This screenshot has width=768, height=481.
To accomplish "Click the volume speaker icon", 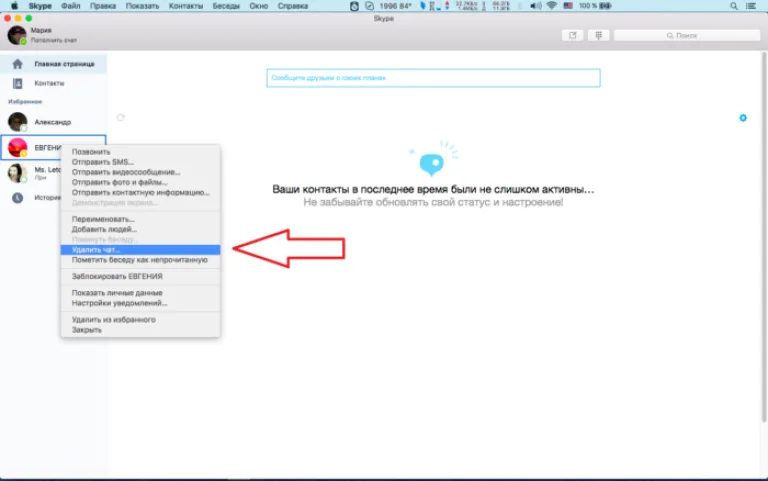I will click(x=535, y=6).
